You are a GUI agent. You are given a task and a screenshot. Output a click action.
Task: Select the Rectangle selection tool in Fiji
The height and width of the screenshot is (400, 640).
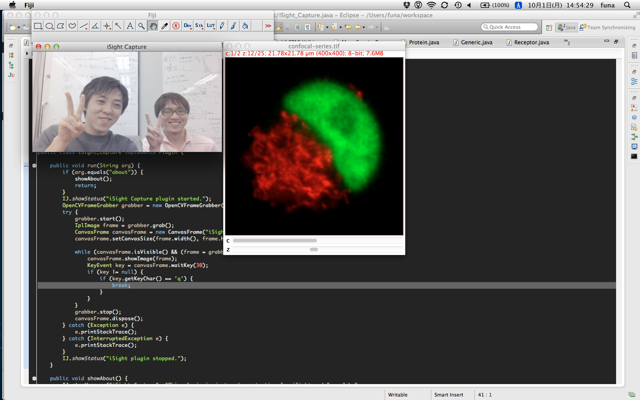click(38, 27)
